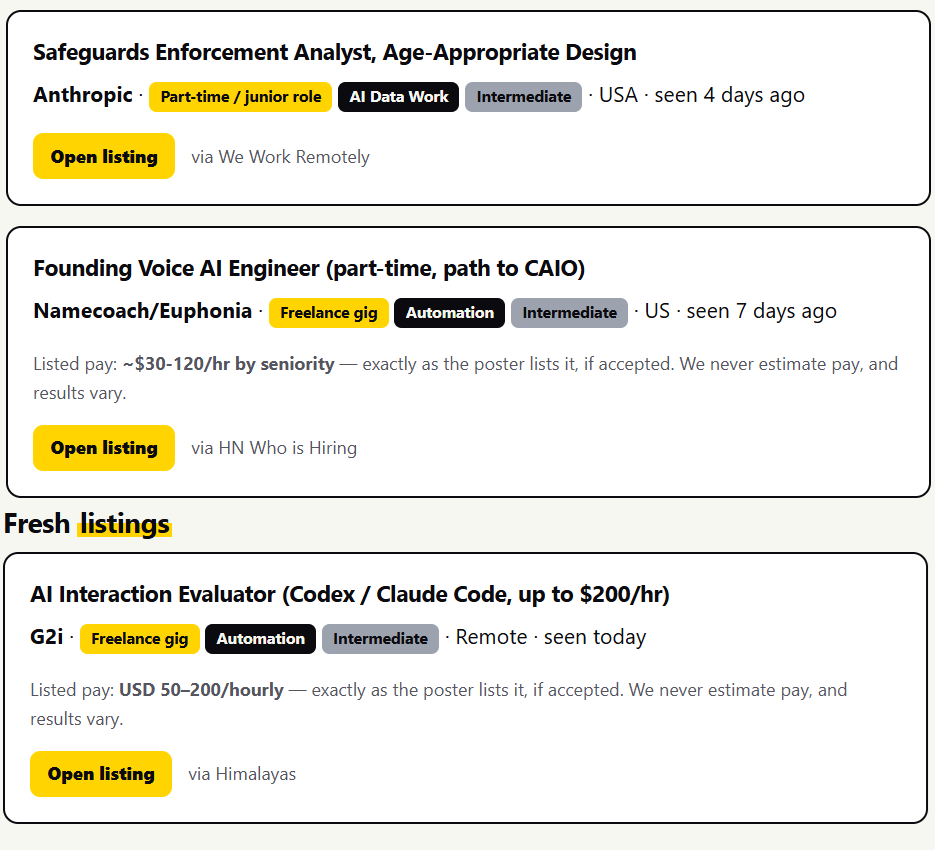Image resolution: width=935 pixels, height=850 pixels.
Task: Select the Namecoach/Euphonia company name
Action: (143, 311)
